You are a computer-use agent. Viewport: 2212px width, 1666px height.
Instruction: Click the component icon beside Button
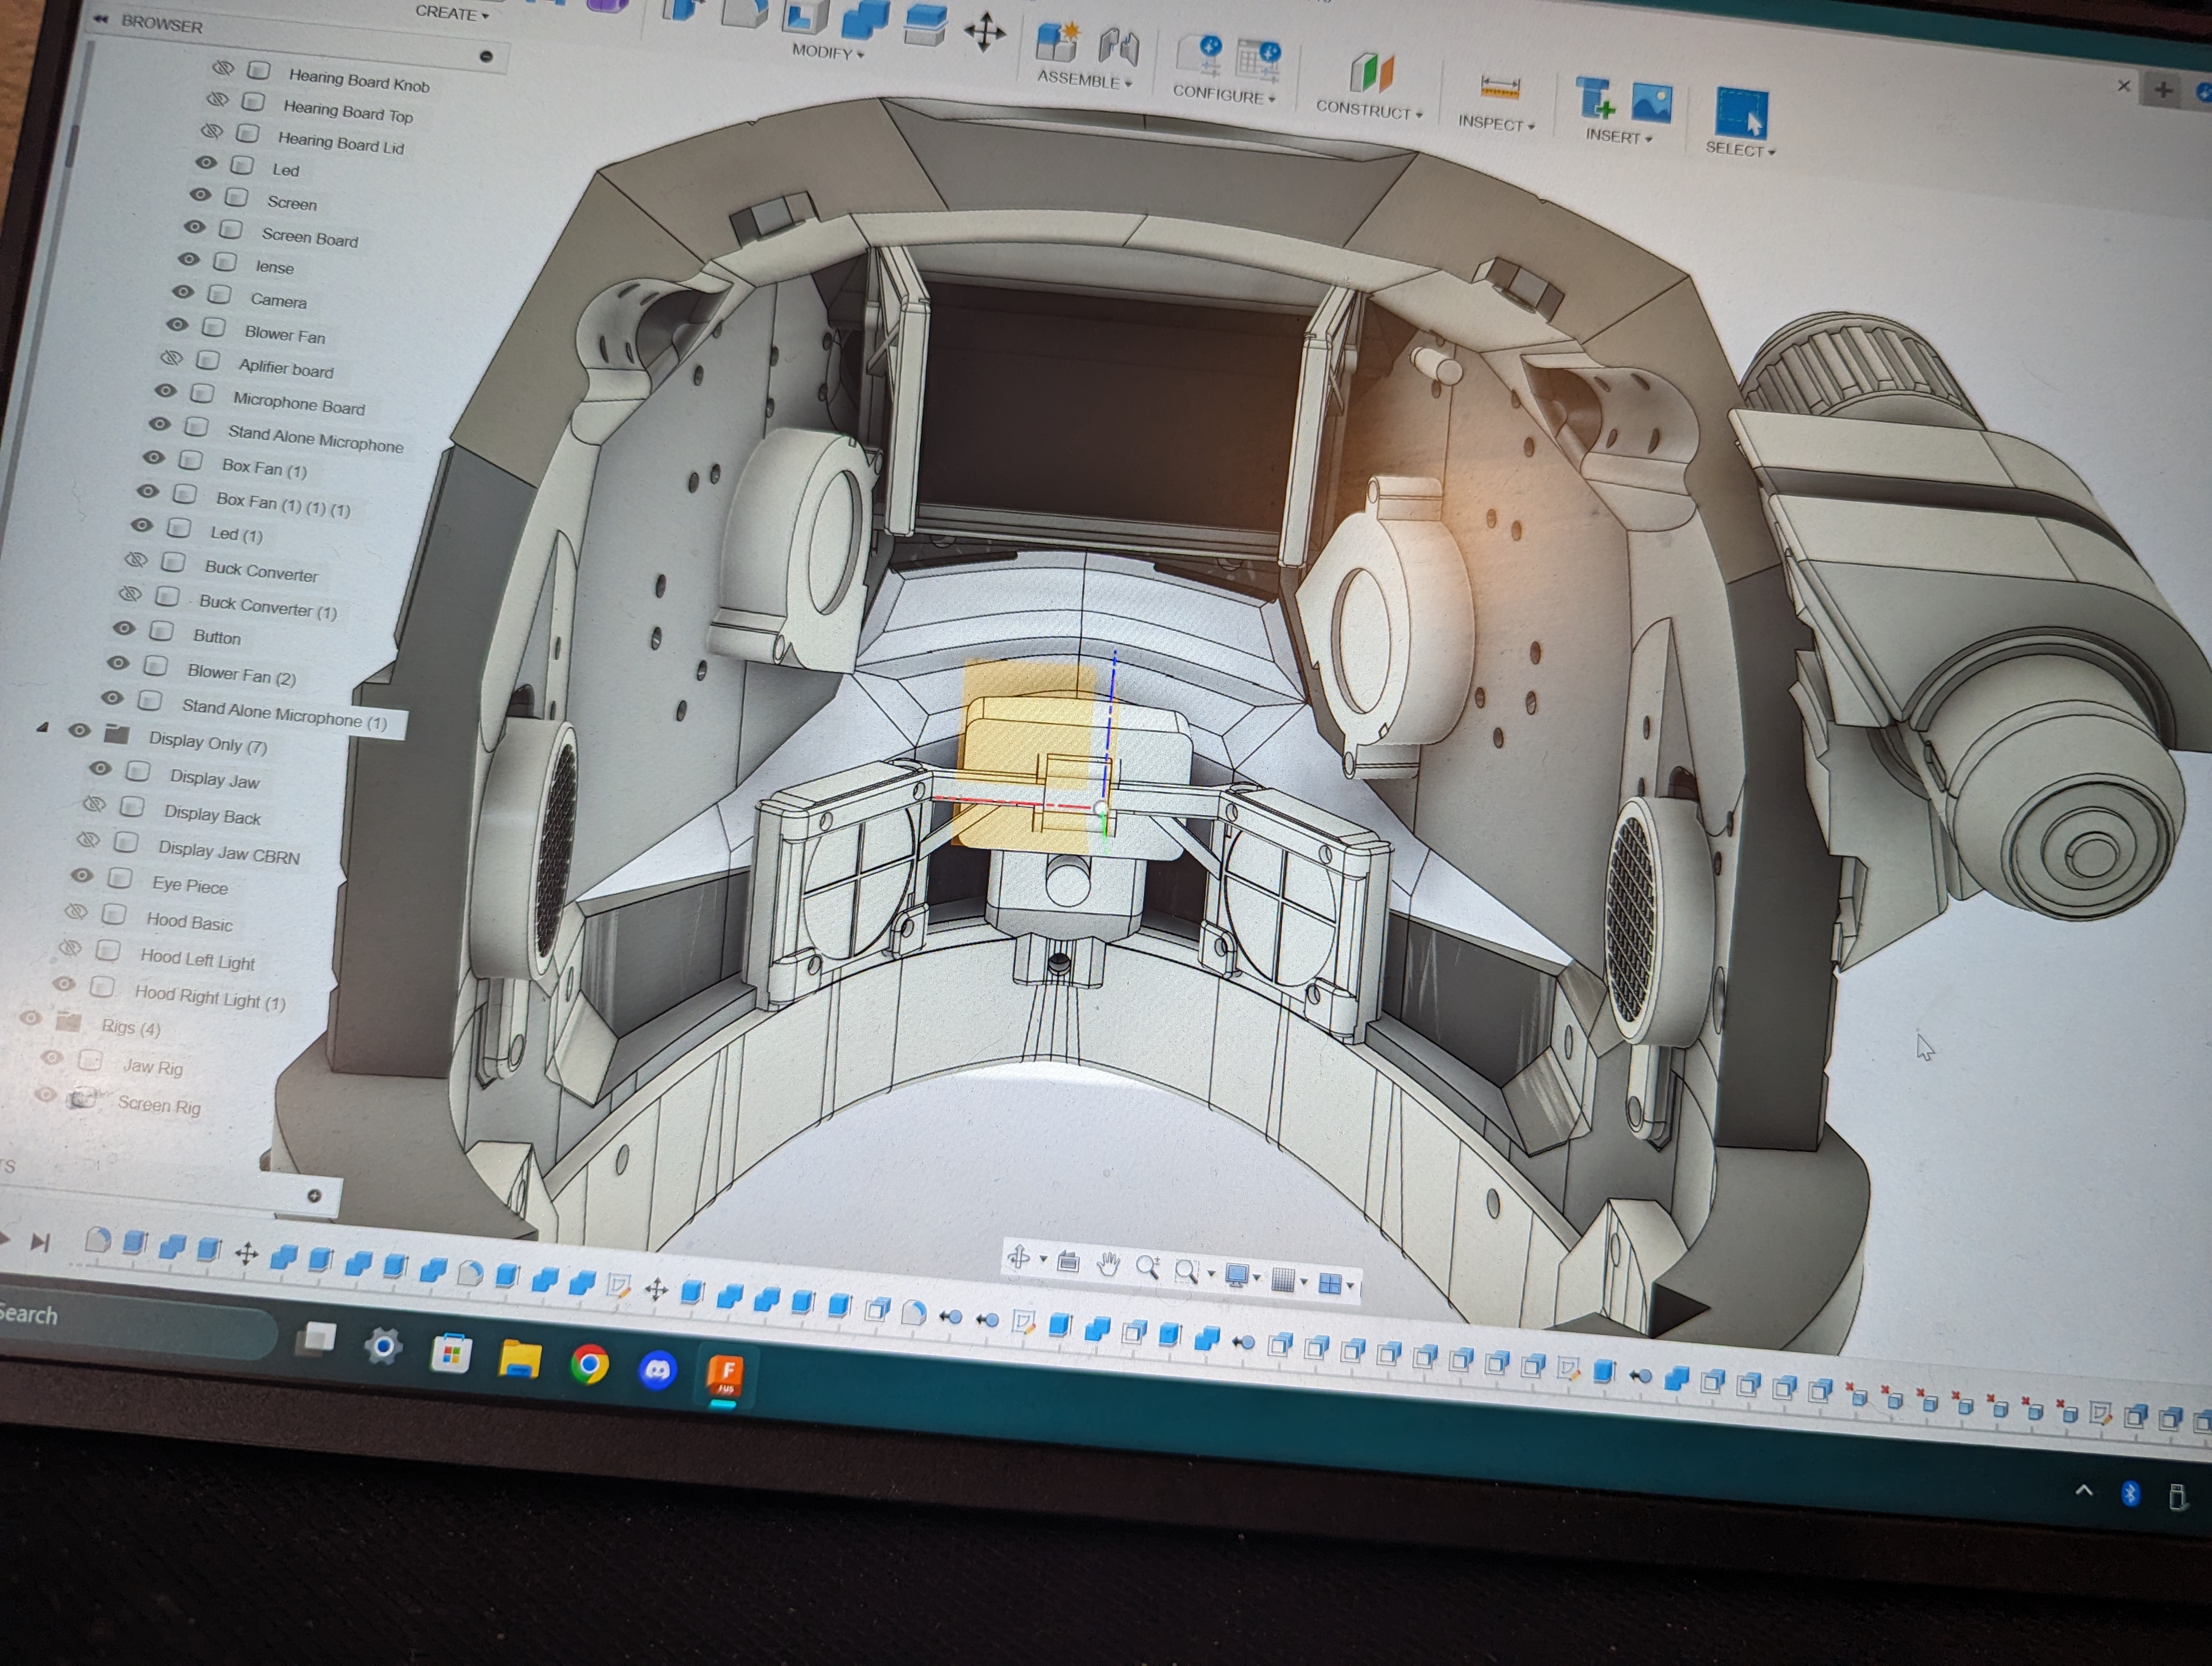click(x=161, y=631)
